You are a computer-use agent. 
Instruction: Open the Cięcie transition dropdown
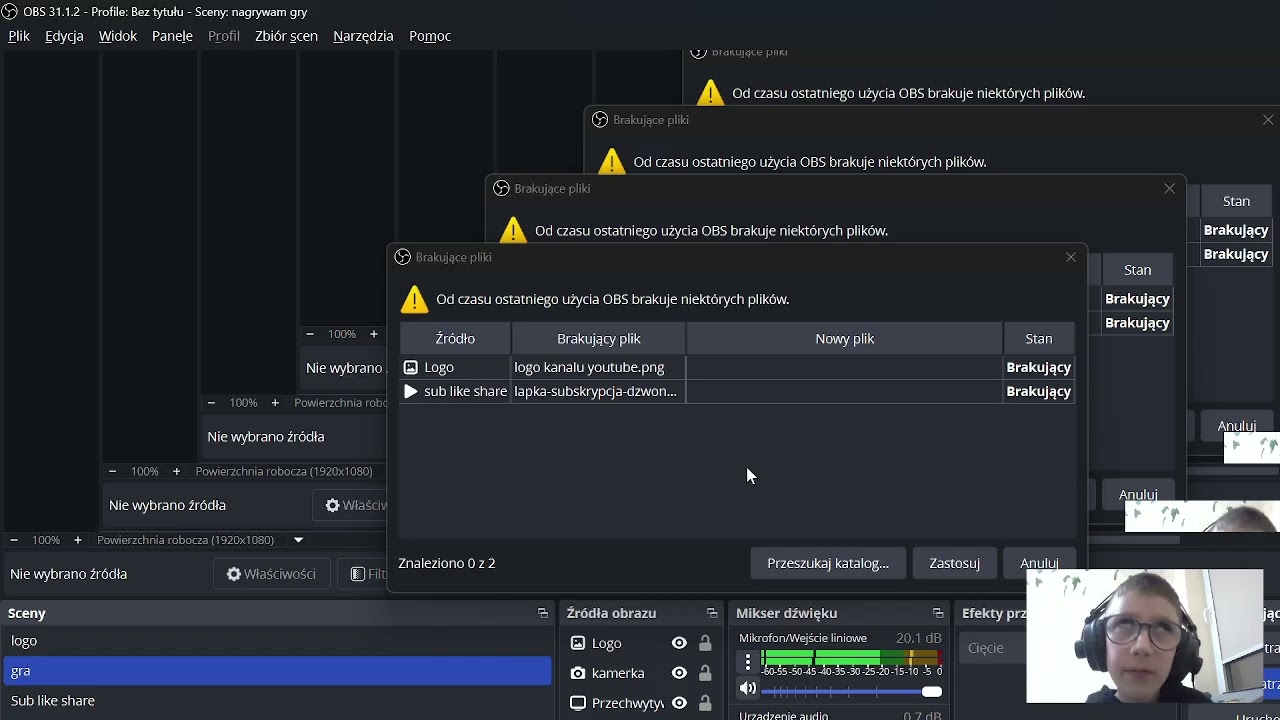click(993, 648)
